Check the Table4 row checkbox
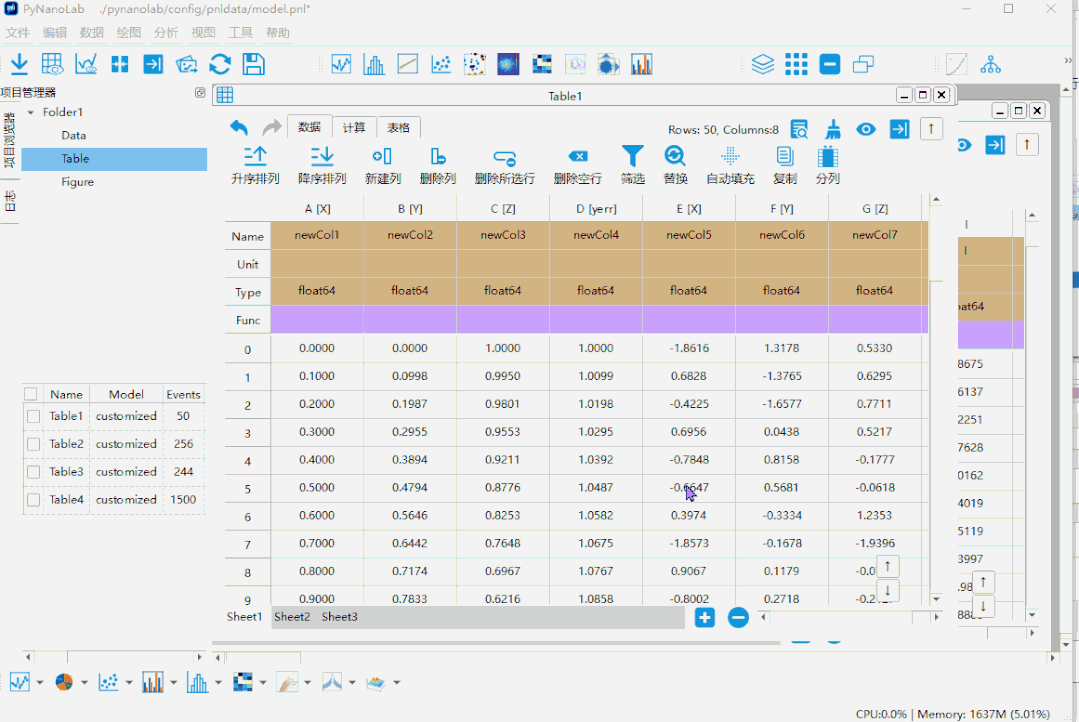Image resolution: width=1079 pixels, height=722 pixels. click(33, 500)
